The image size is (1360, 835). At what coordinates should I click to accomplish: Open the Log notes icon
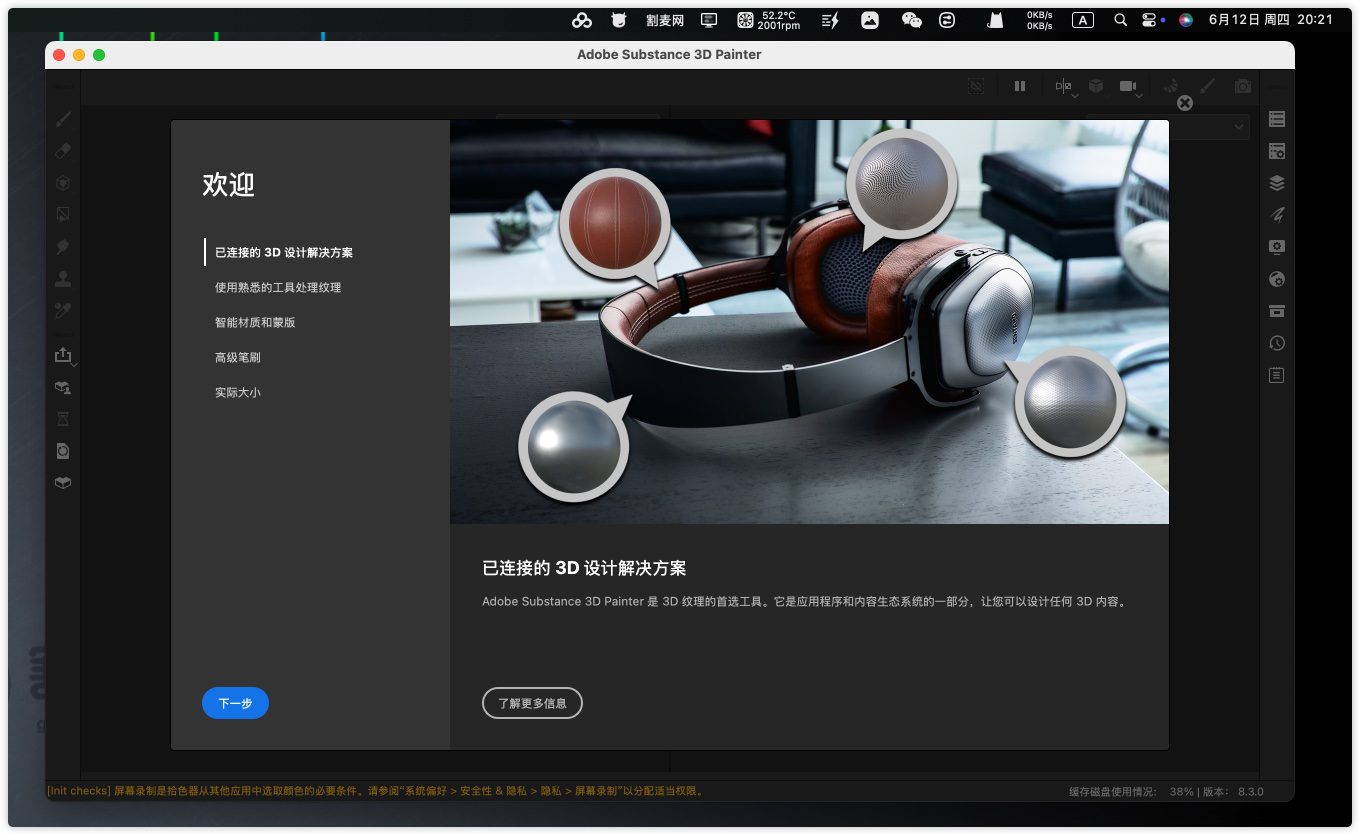tap(1277, 375)
